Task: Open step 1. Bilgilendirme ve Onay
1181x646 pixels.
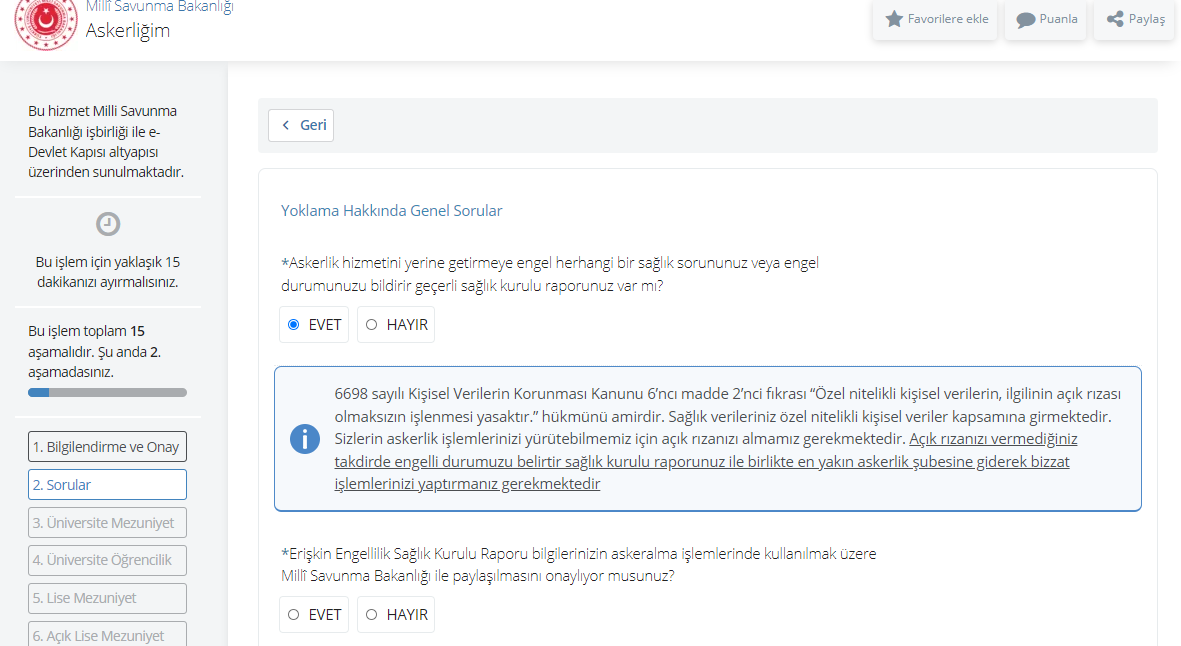Action: [x=107, y=447]
